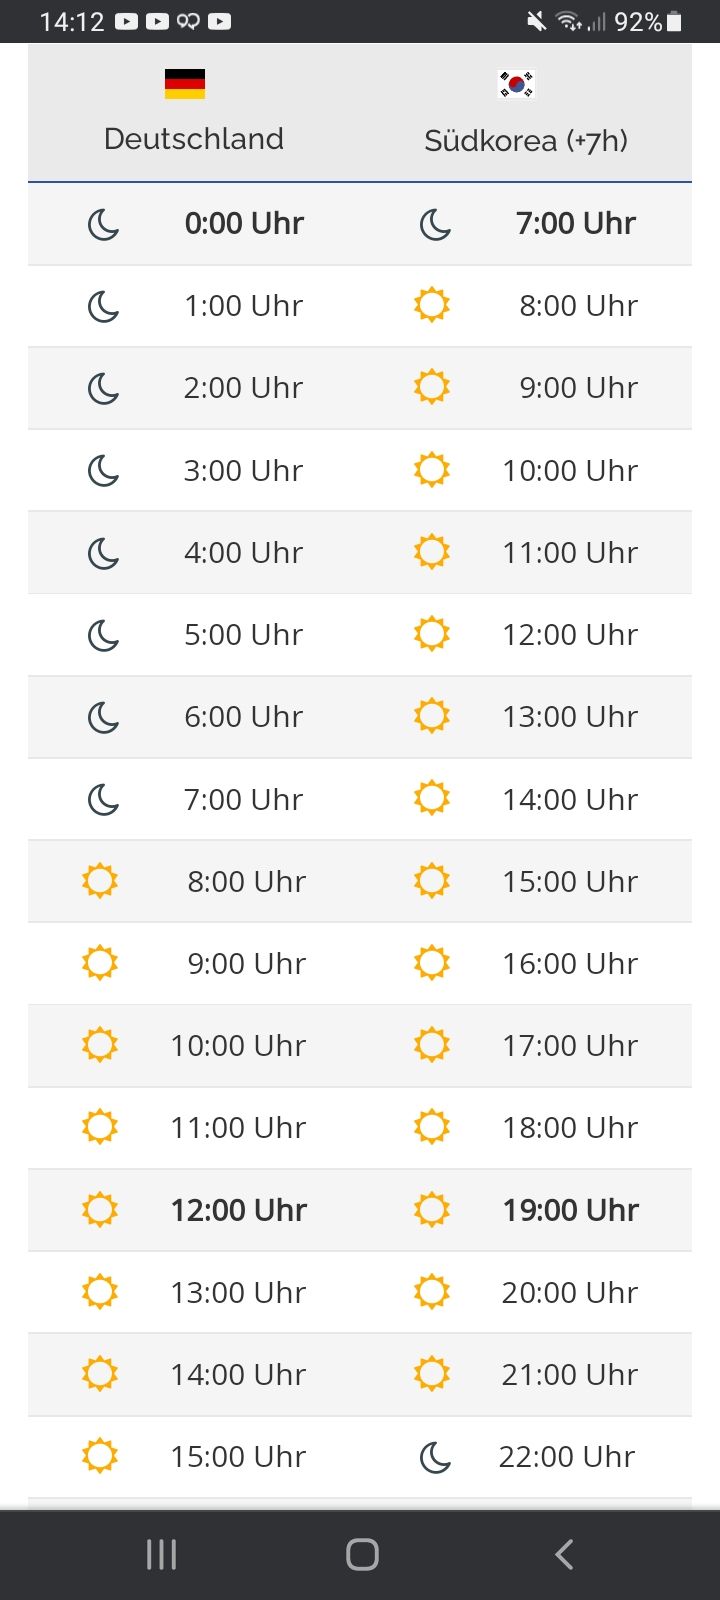This screenshot has width=720, height=1600.
Task: Tap the German flag icon
Action: 185,84
